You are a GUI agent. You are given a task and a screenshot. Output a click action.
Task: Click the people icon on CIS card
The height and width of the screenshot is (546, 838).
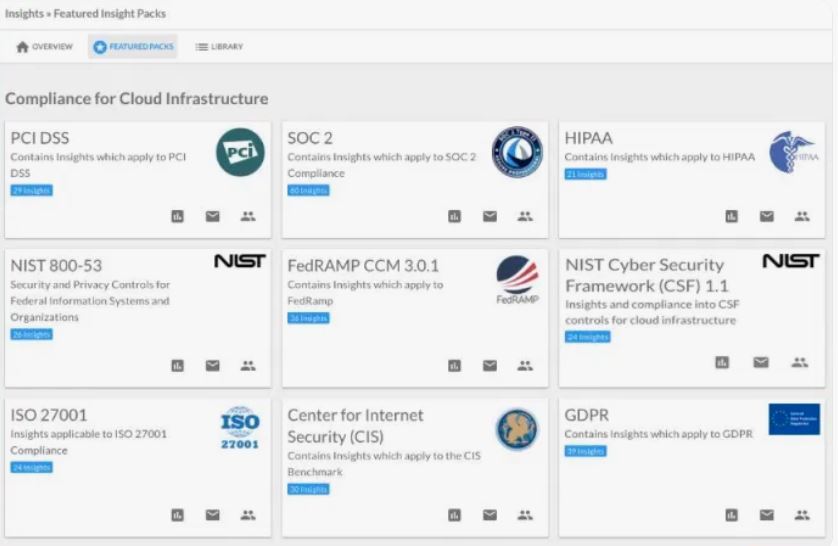525,515
